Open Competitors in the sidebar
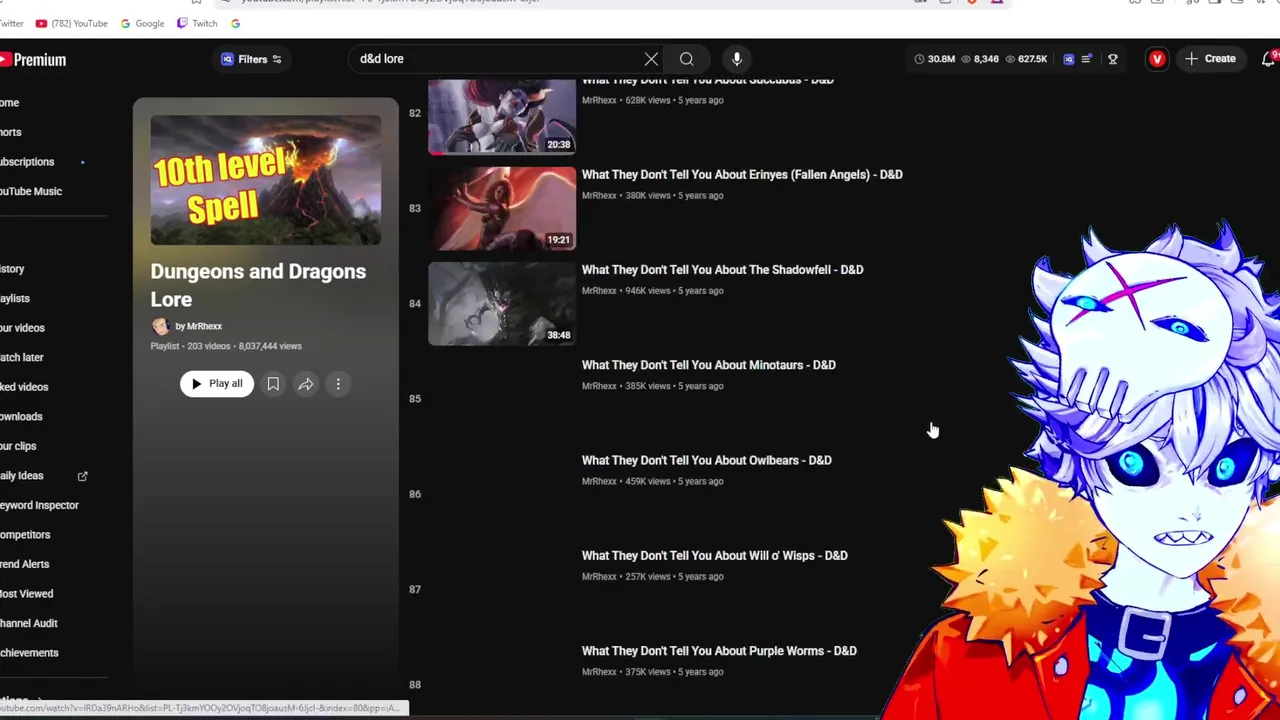The width and height of the screenshot is (1280, 720). [25, 535]
